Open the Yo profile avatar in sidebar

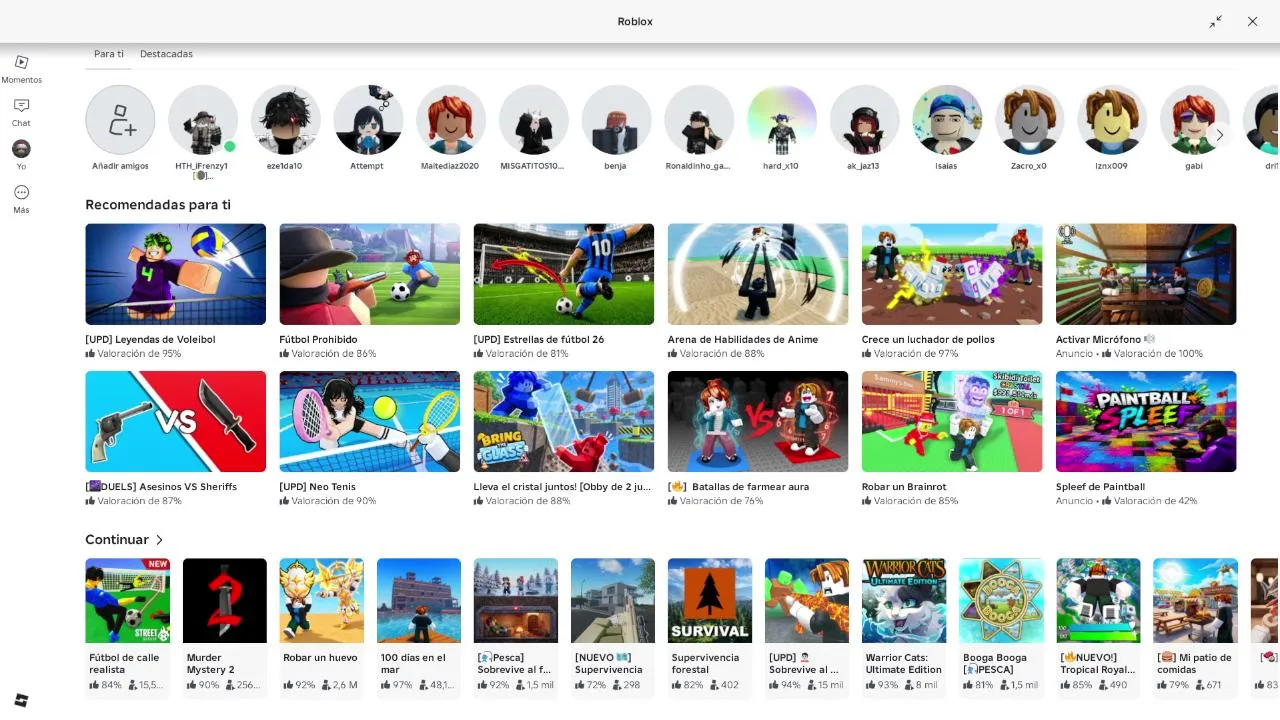[x=21, y=149]
